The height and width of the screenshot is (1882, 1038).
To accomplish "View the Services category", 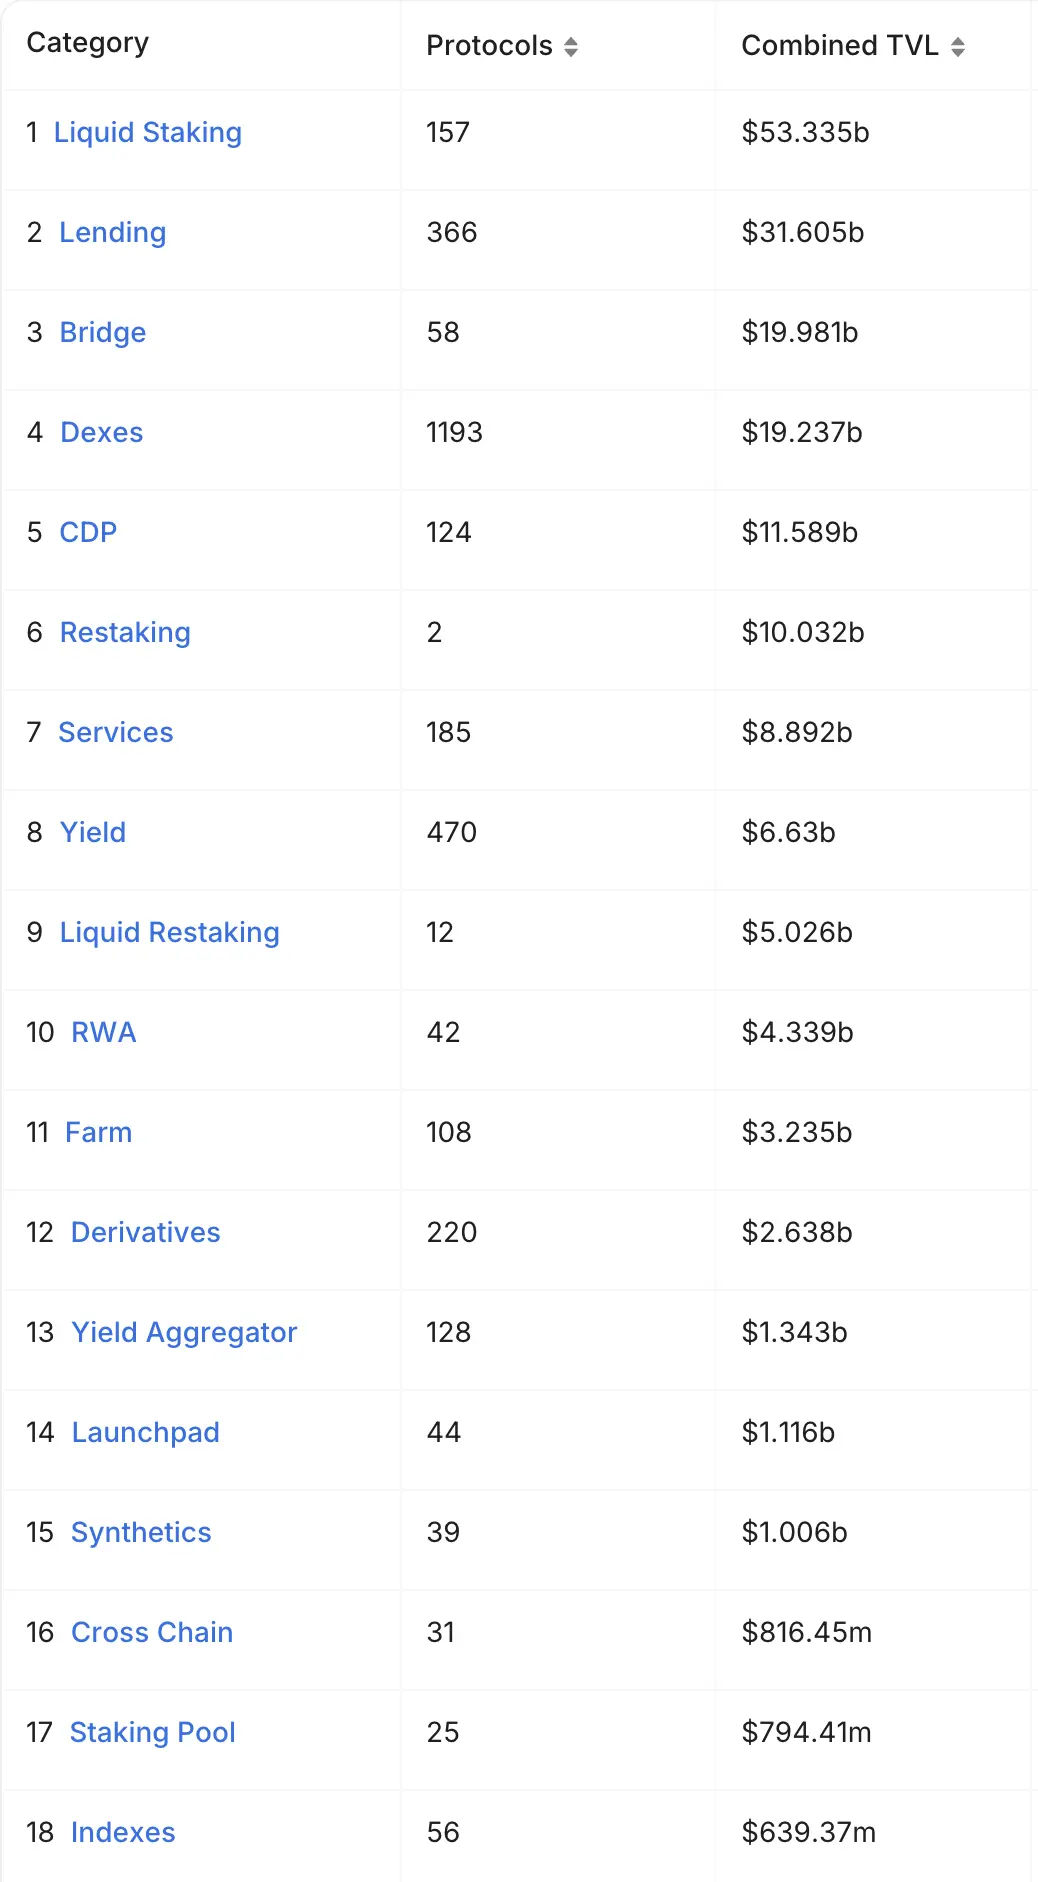I will coord(116,733).
